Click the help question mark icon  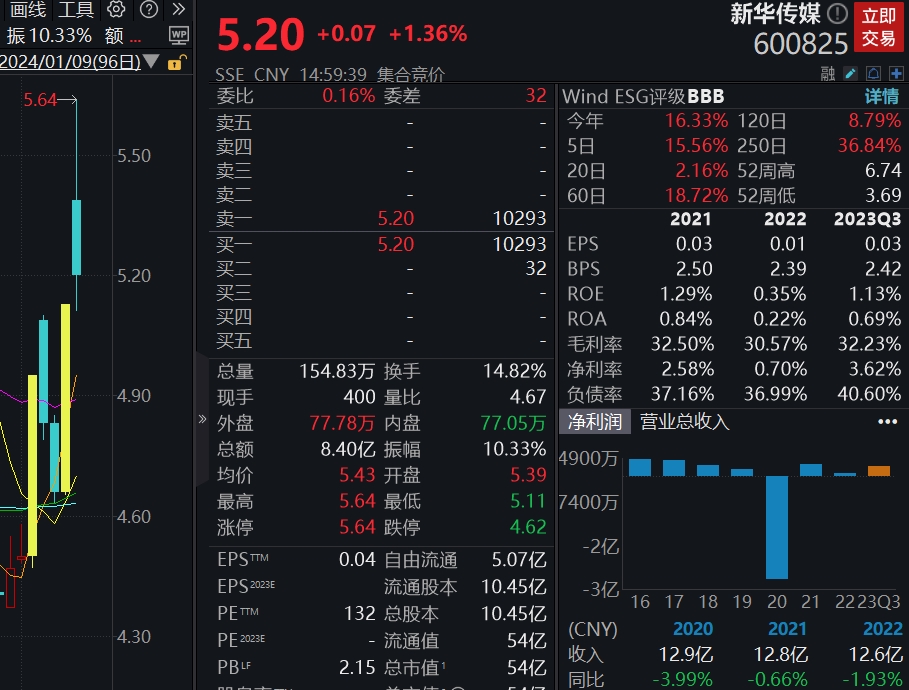[148, 10]
